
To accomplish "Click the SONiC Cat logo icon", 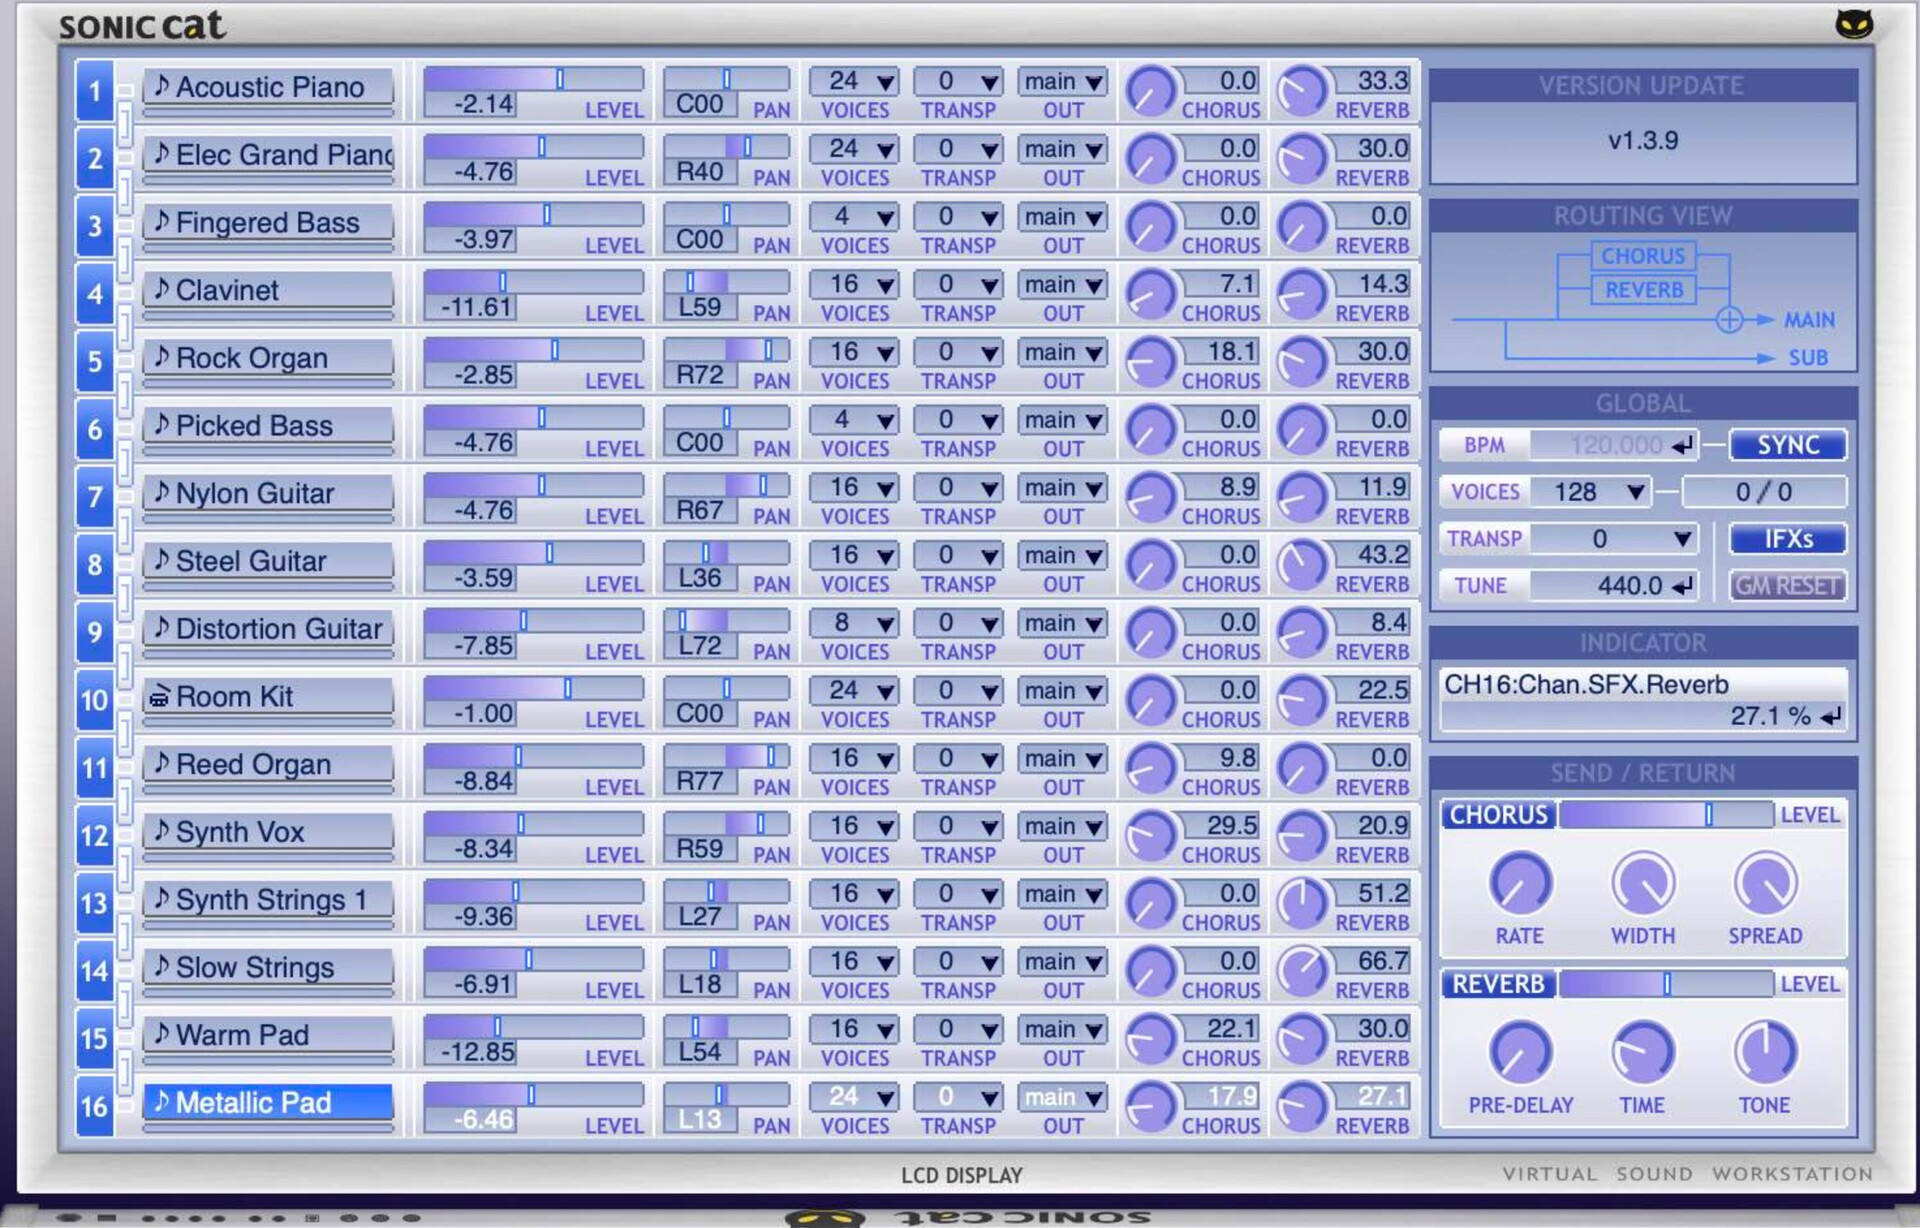I will pyautogui.click(x=1853, y=23).
